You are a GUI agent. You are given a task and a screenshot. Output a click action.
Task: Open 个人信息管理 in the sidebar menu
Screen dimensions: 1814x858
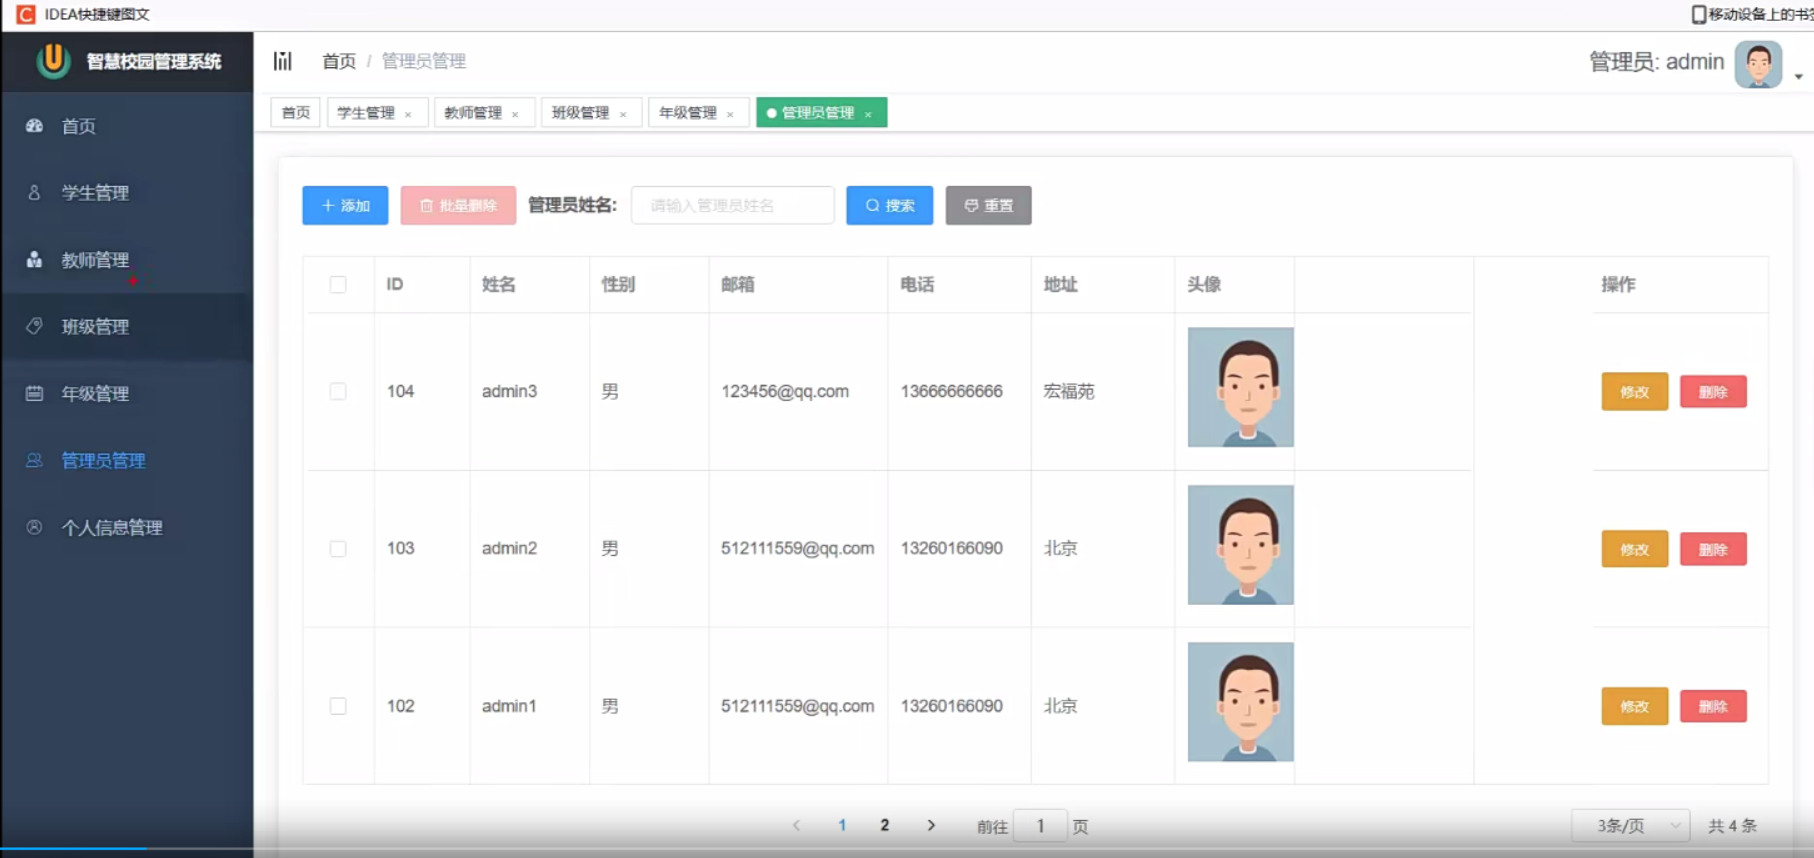pos(127,527)
